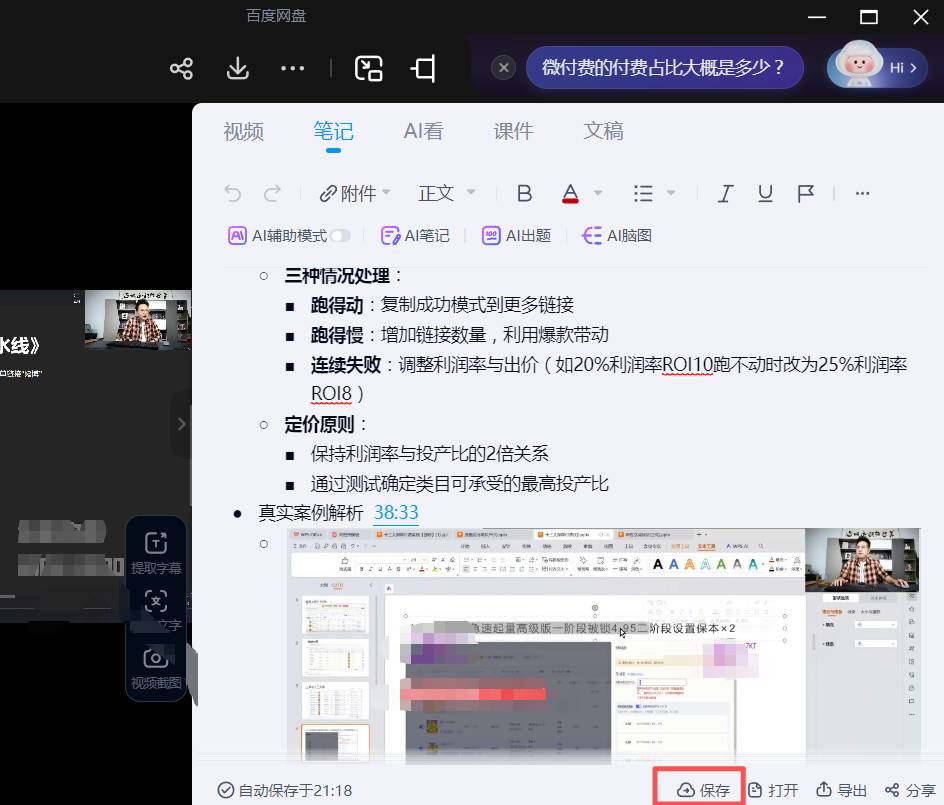Click 提取字幕 to extract subtitles

155,551
